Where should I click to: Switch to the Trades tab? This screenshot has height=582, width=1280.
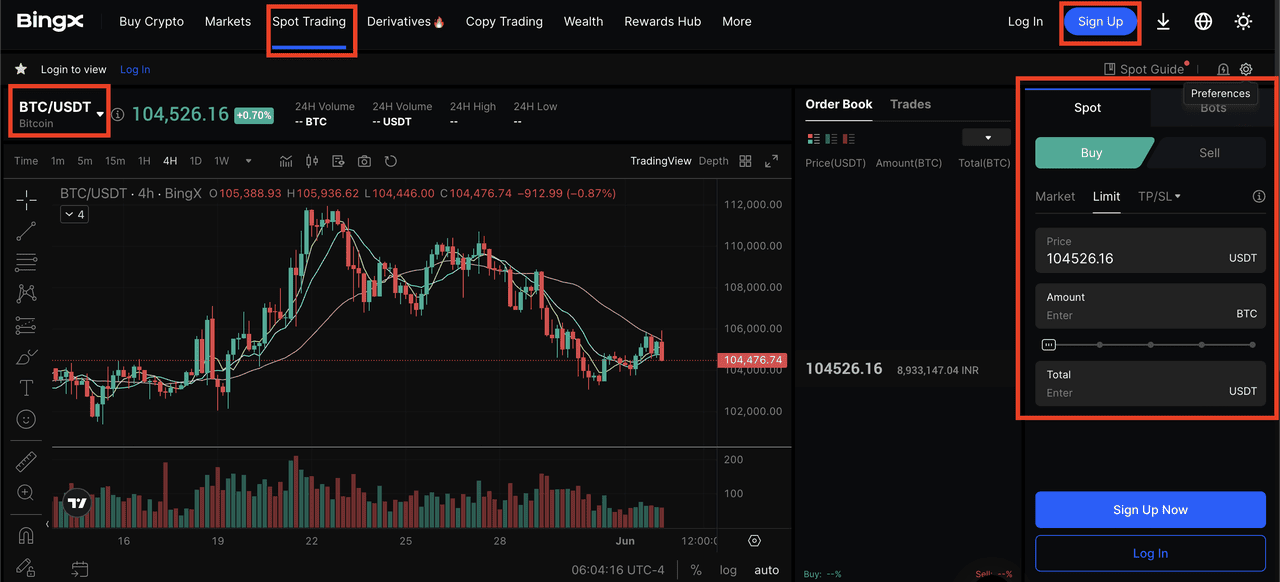point(910,104)
